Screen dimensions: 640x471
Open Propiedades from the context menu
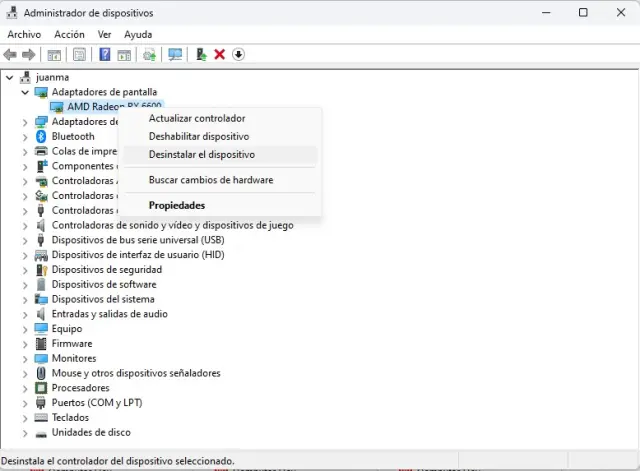[176, 205]
